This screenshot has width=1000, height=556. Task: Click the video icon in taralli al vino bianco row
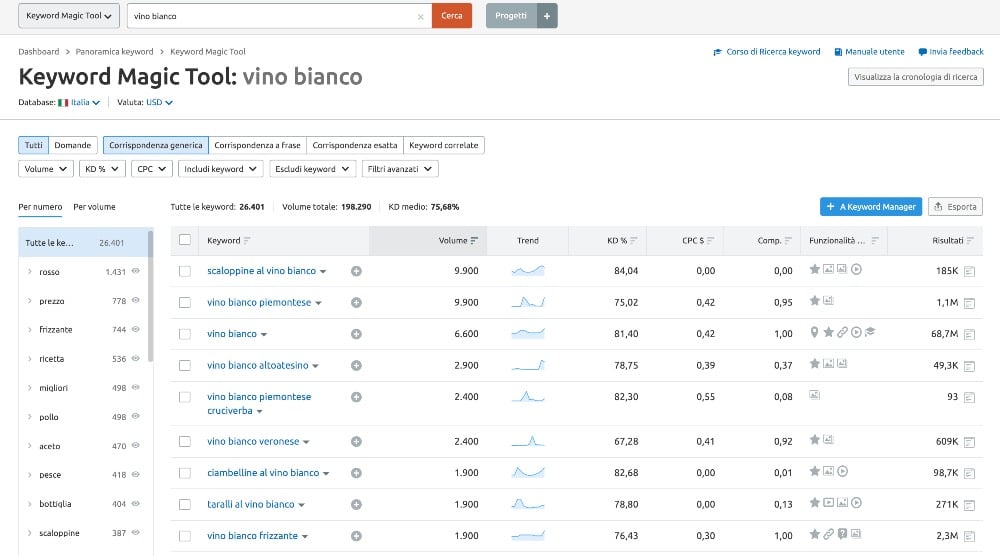click(x=828, y=502)
